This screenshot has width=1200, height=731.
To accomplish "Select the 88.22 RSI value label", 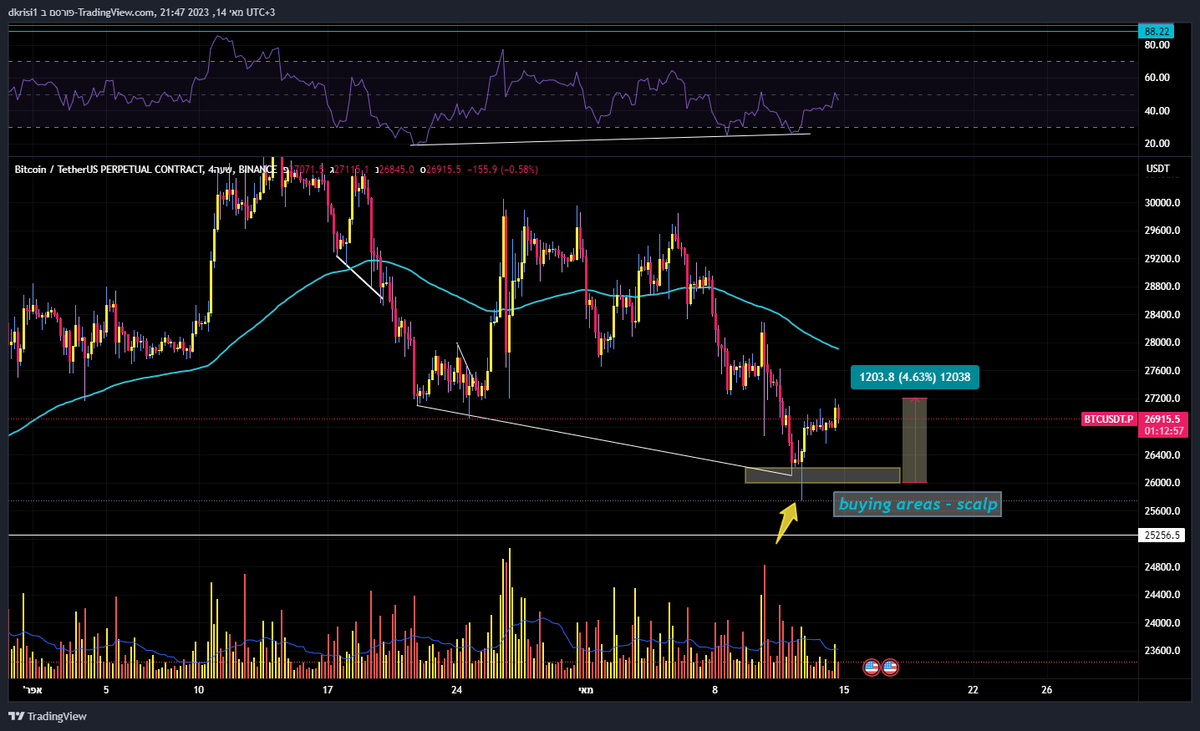I will click(x=1156, y=32).
